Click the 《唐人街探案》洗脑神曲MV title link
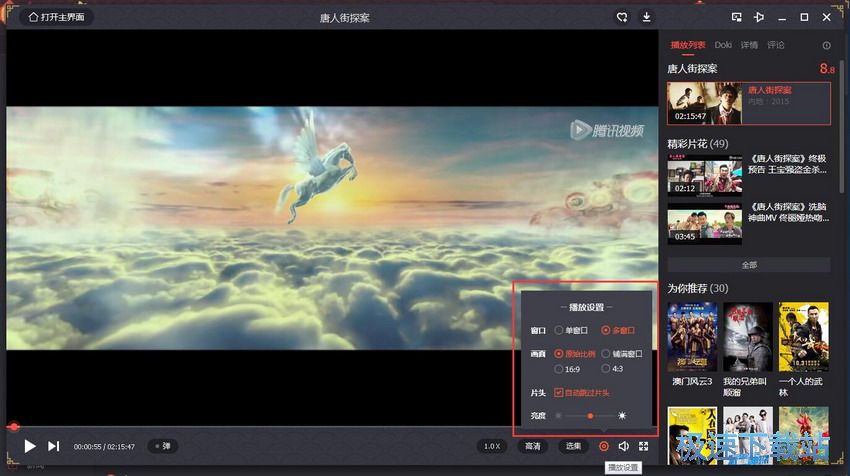The height and width of the screenshot is (476, 850). 788,213
